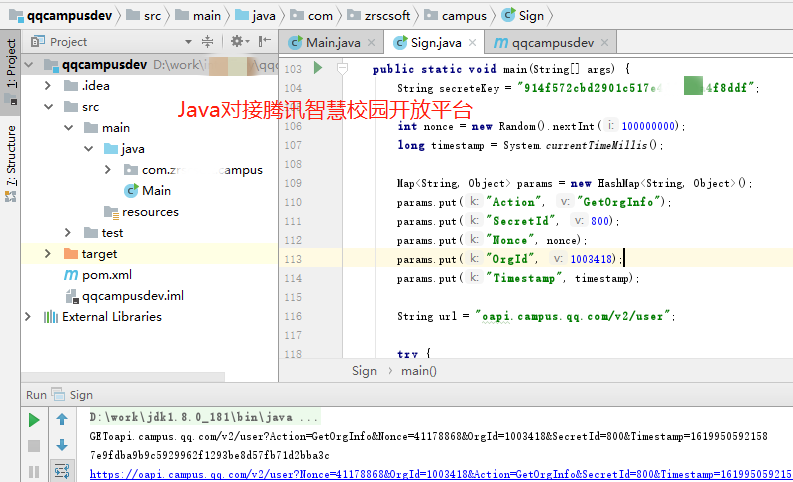Click java in the navigation breadcrumb

256,16
